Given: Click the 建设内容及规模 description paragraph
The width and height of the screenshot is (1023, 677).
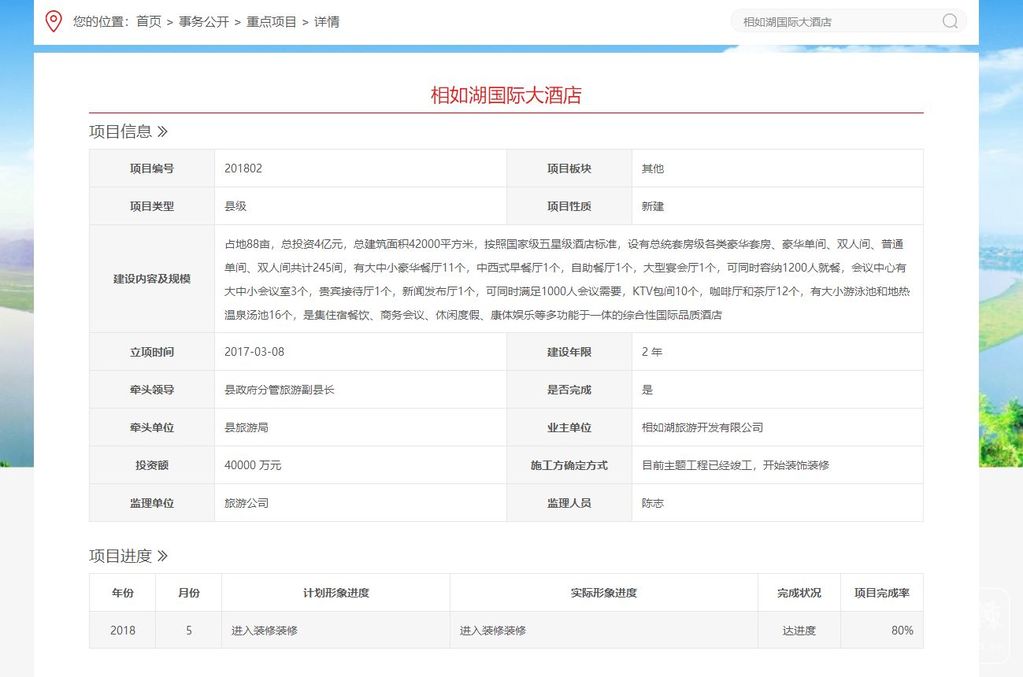Looking at the screenshot, I should pos(565,279).
